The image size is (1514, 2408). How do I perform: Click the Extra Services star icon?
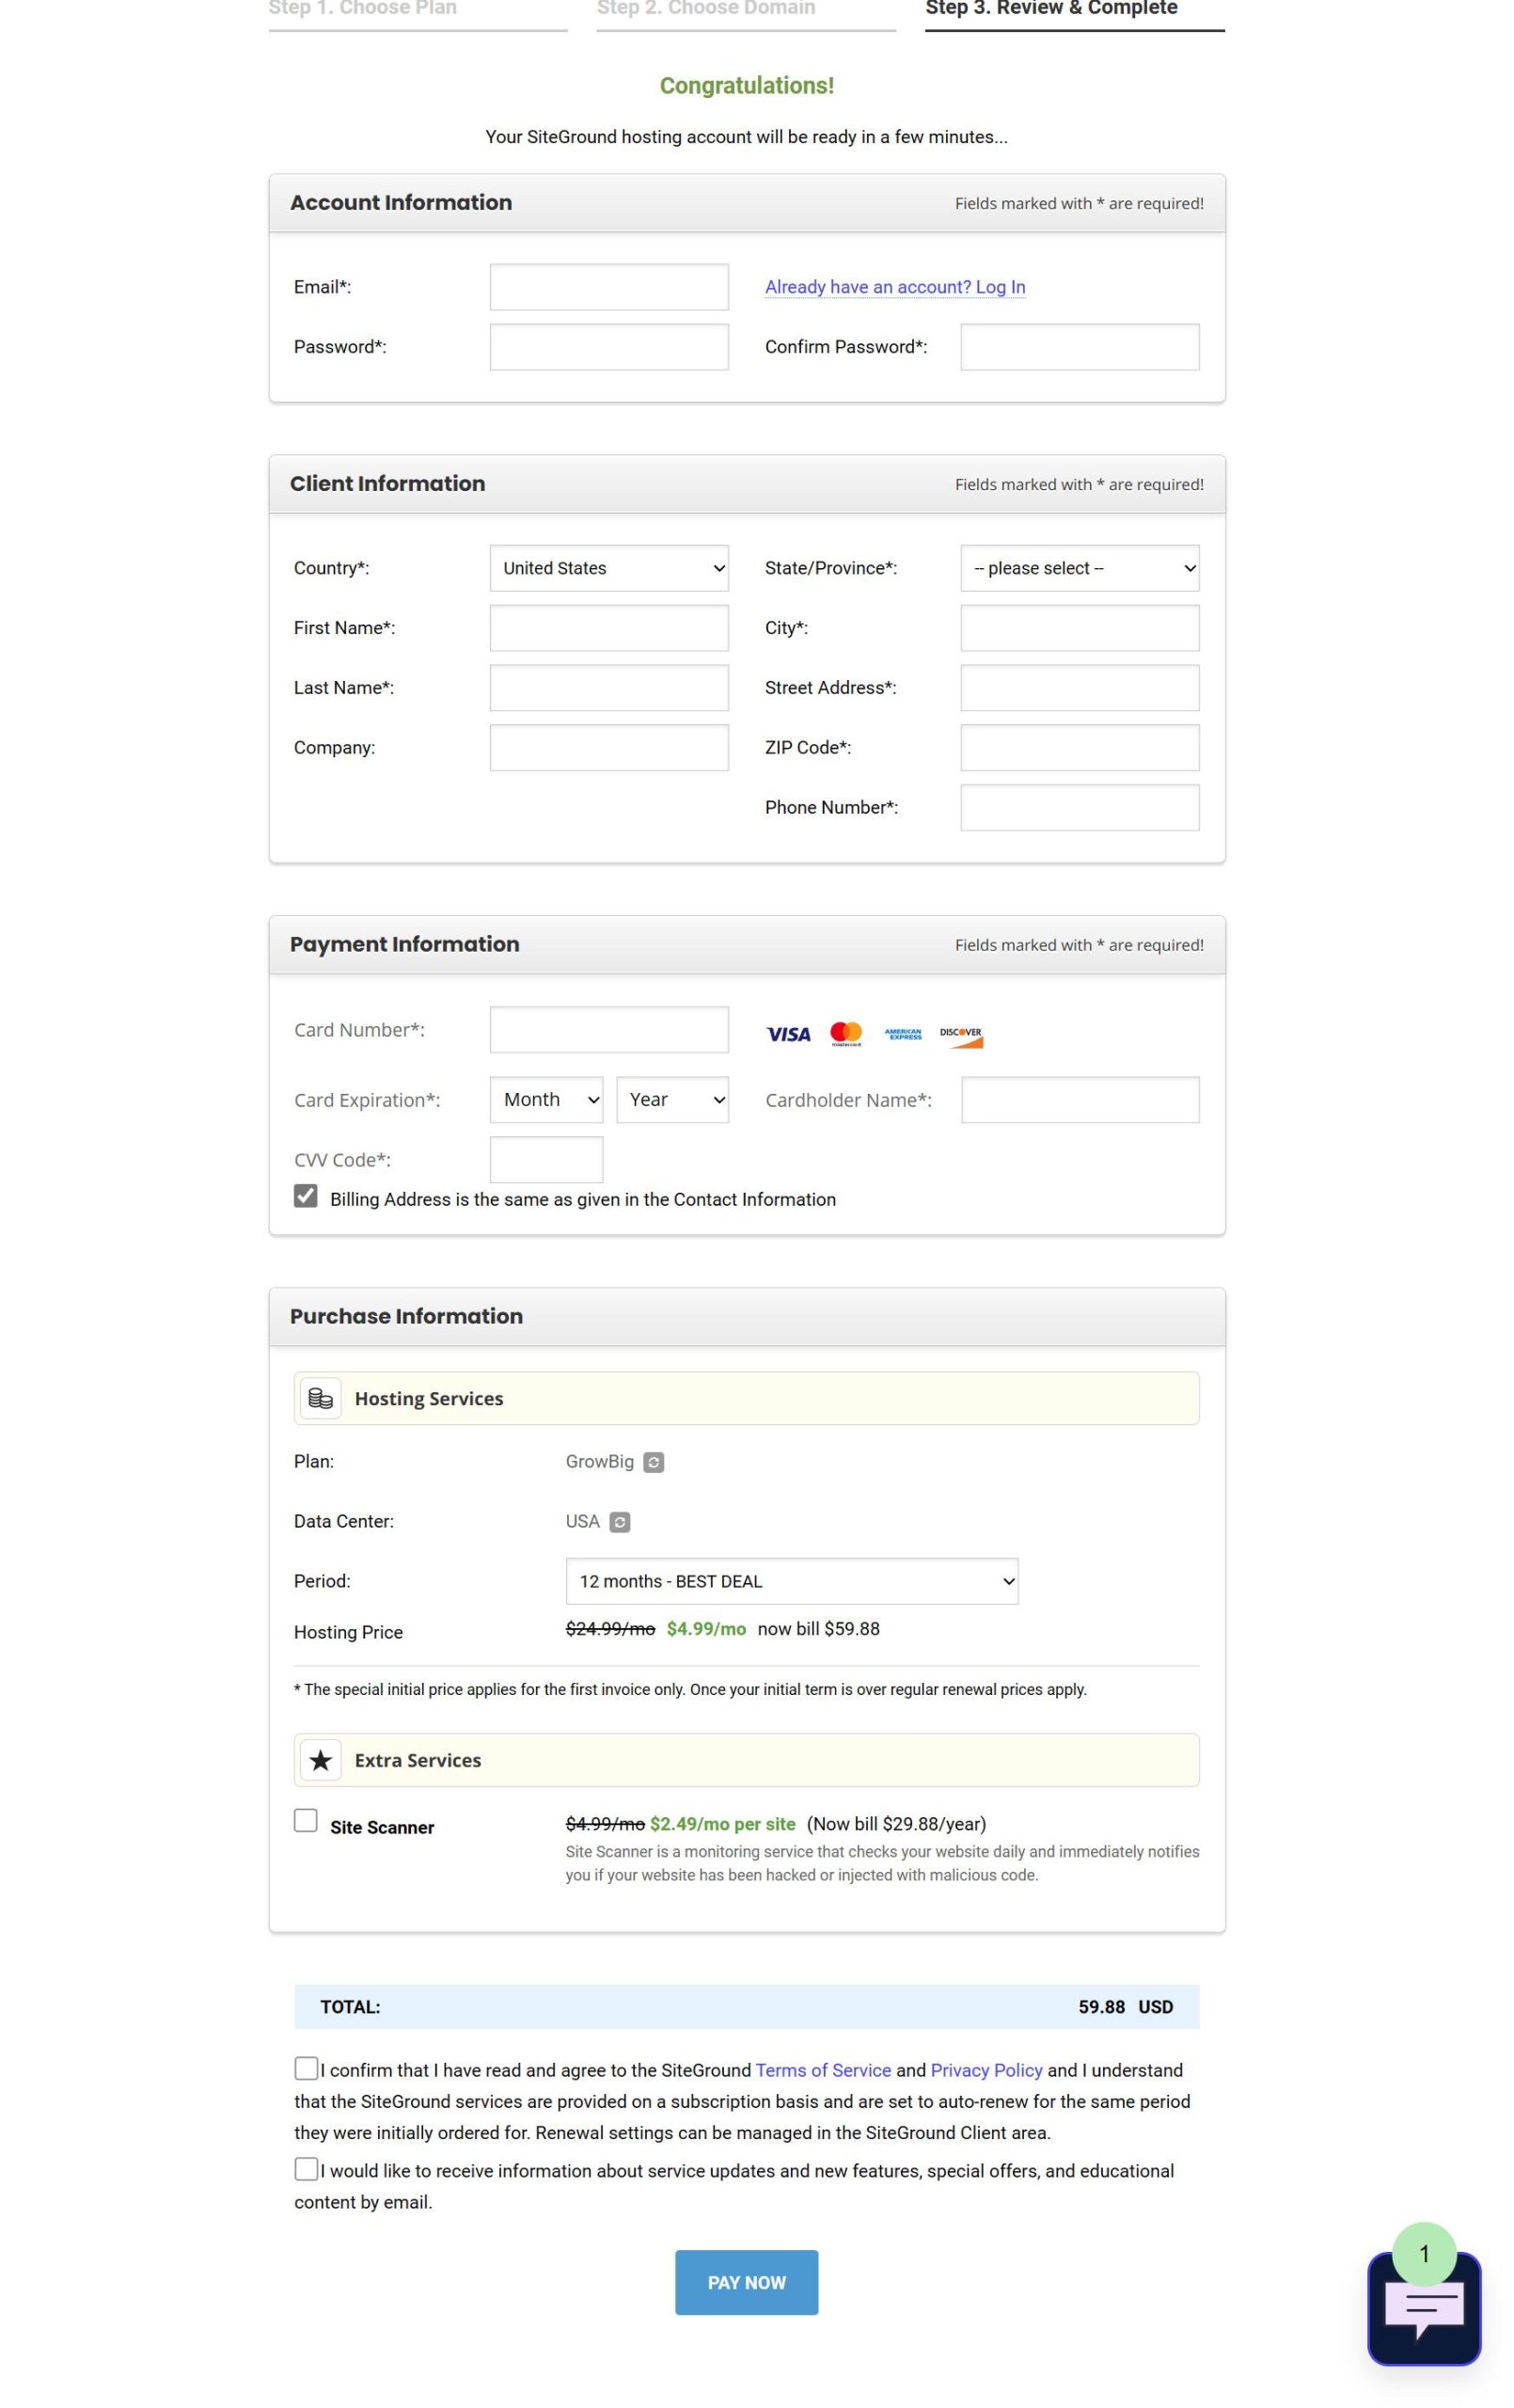[320, 1760]
